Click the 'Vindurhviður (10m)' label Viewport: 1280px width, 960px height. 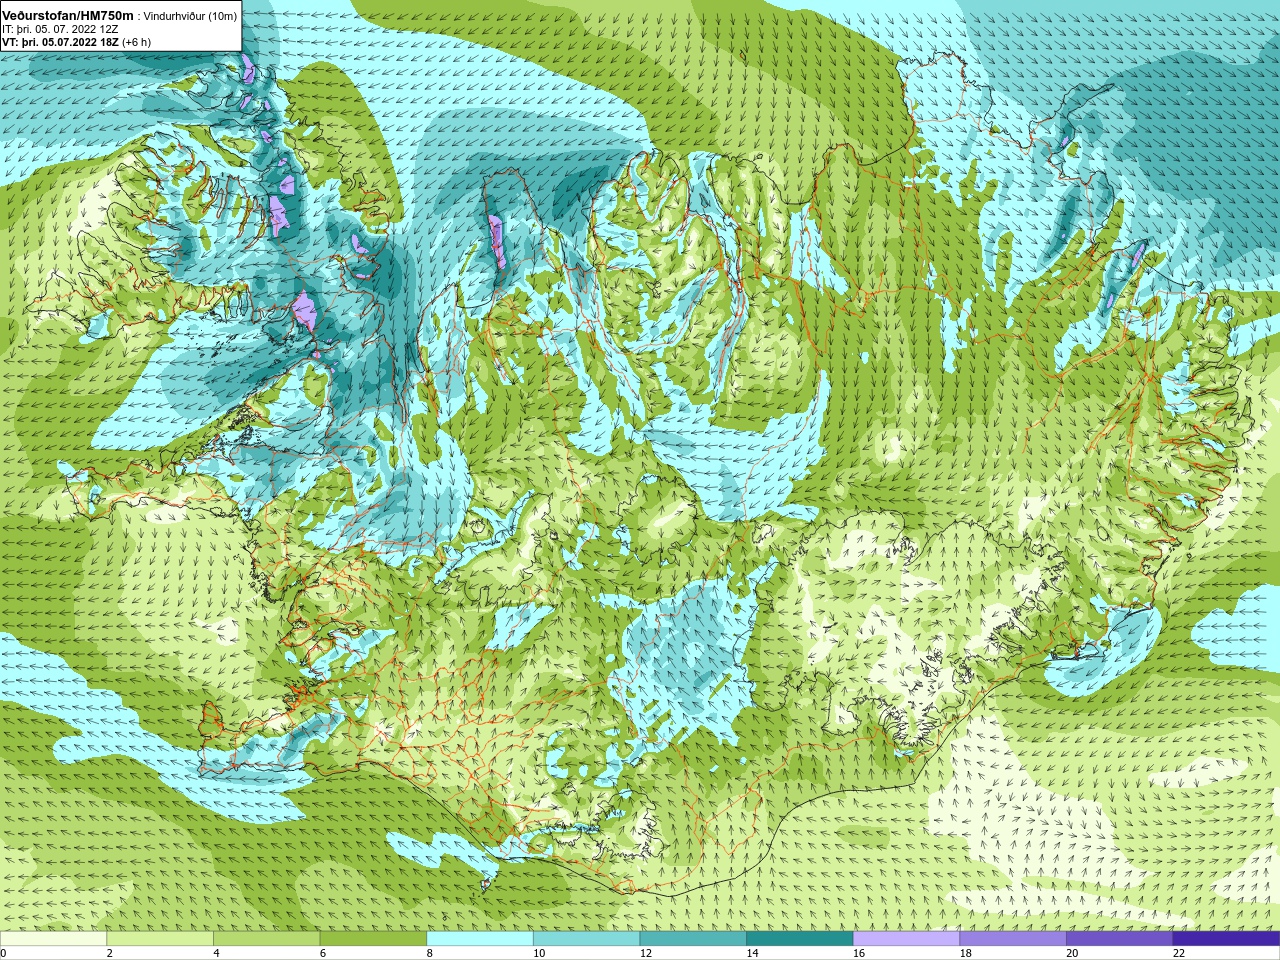190,16
